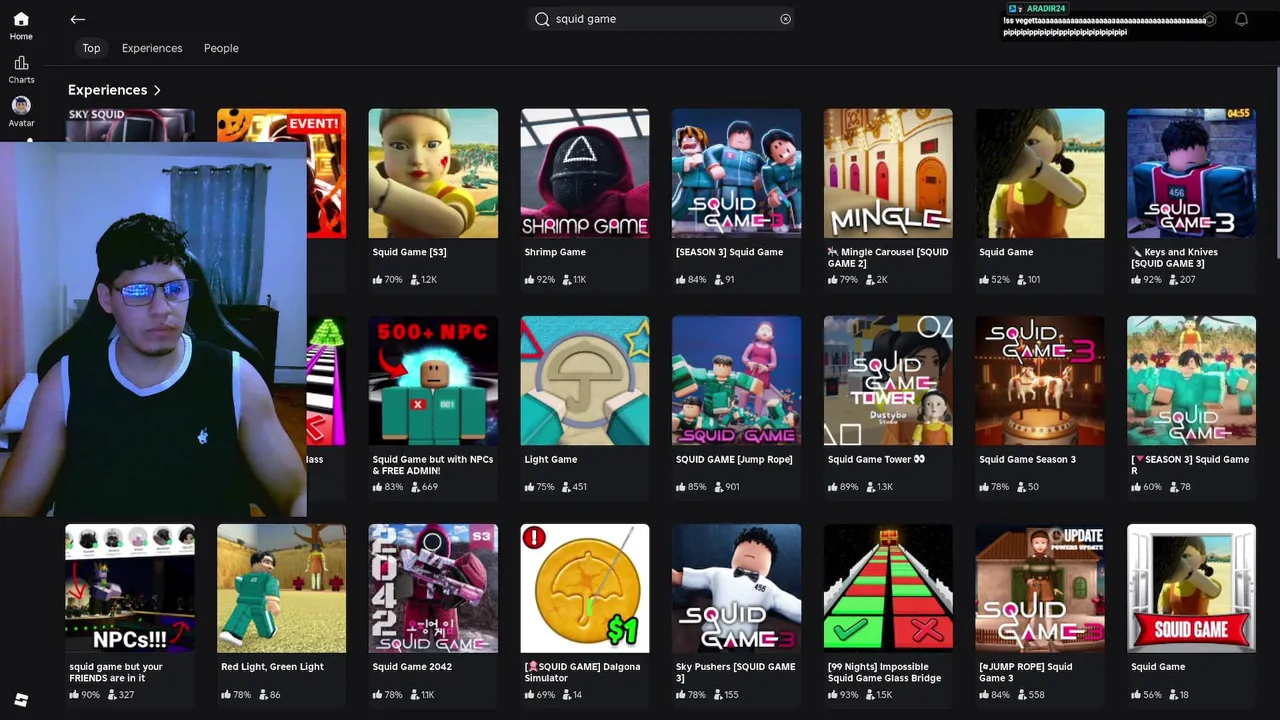Click Red Light, Green Light title text
Image resolution: width=1280 pixels, height=720 pixels.
pyautogui.click(x=272, y=667)
